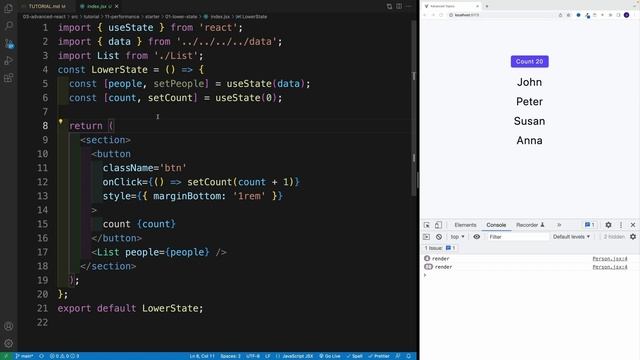Toggle the device toolbar in DevTools

438,225
